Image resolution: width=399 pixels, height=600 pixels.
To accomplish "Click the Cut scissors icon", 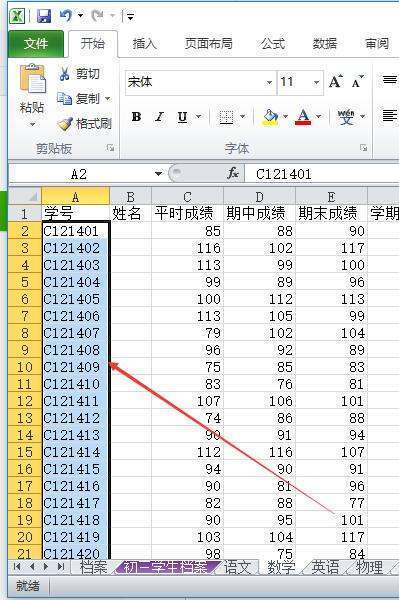I will coord(64,73).
